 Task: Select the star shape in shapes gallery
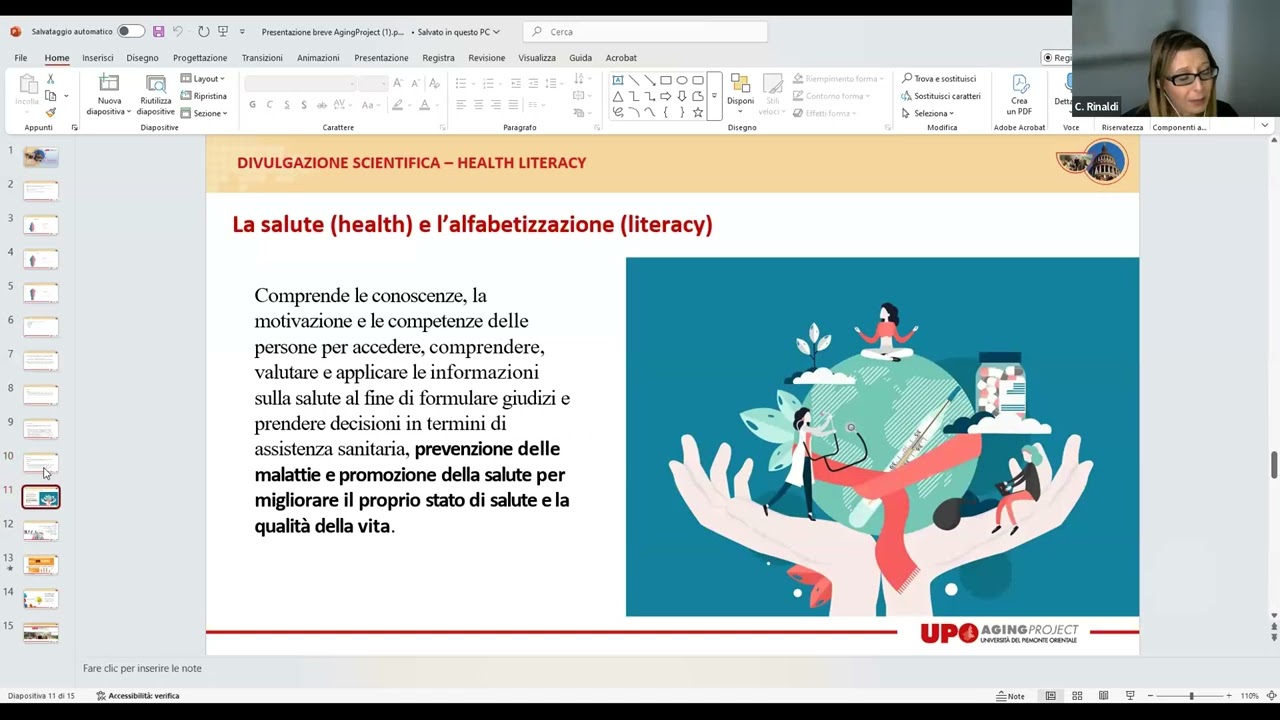[697, 112]
